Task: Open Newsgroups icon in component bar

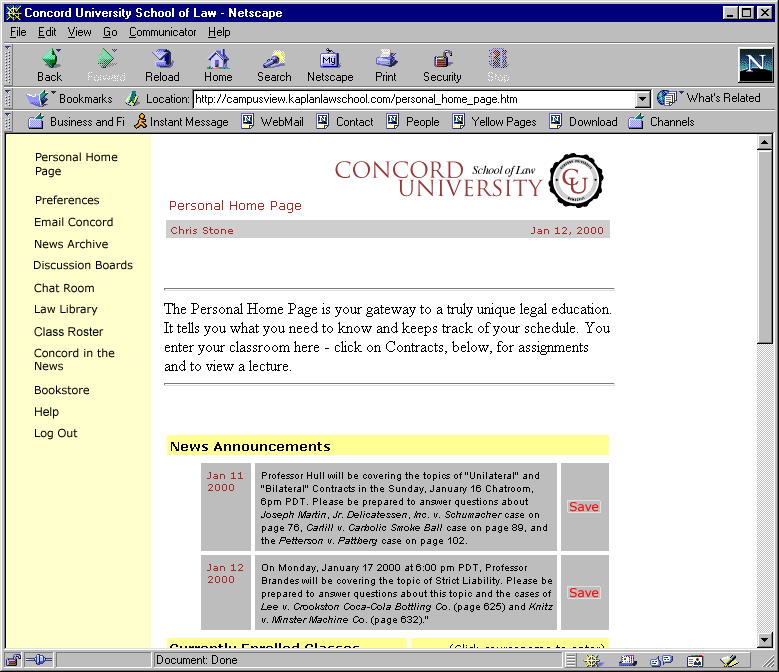Action: point(661,661)
